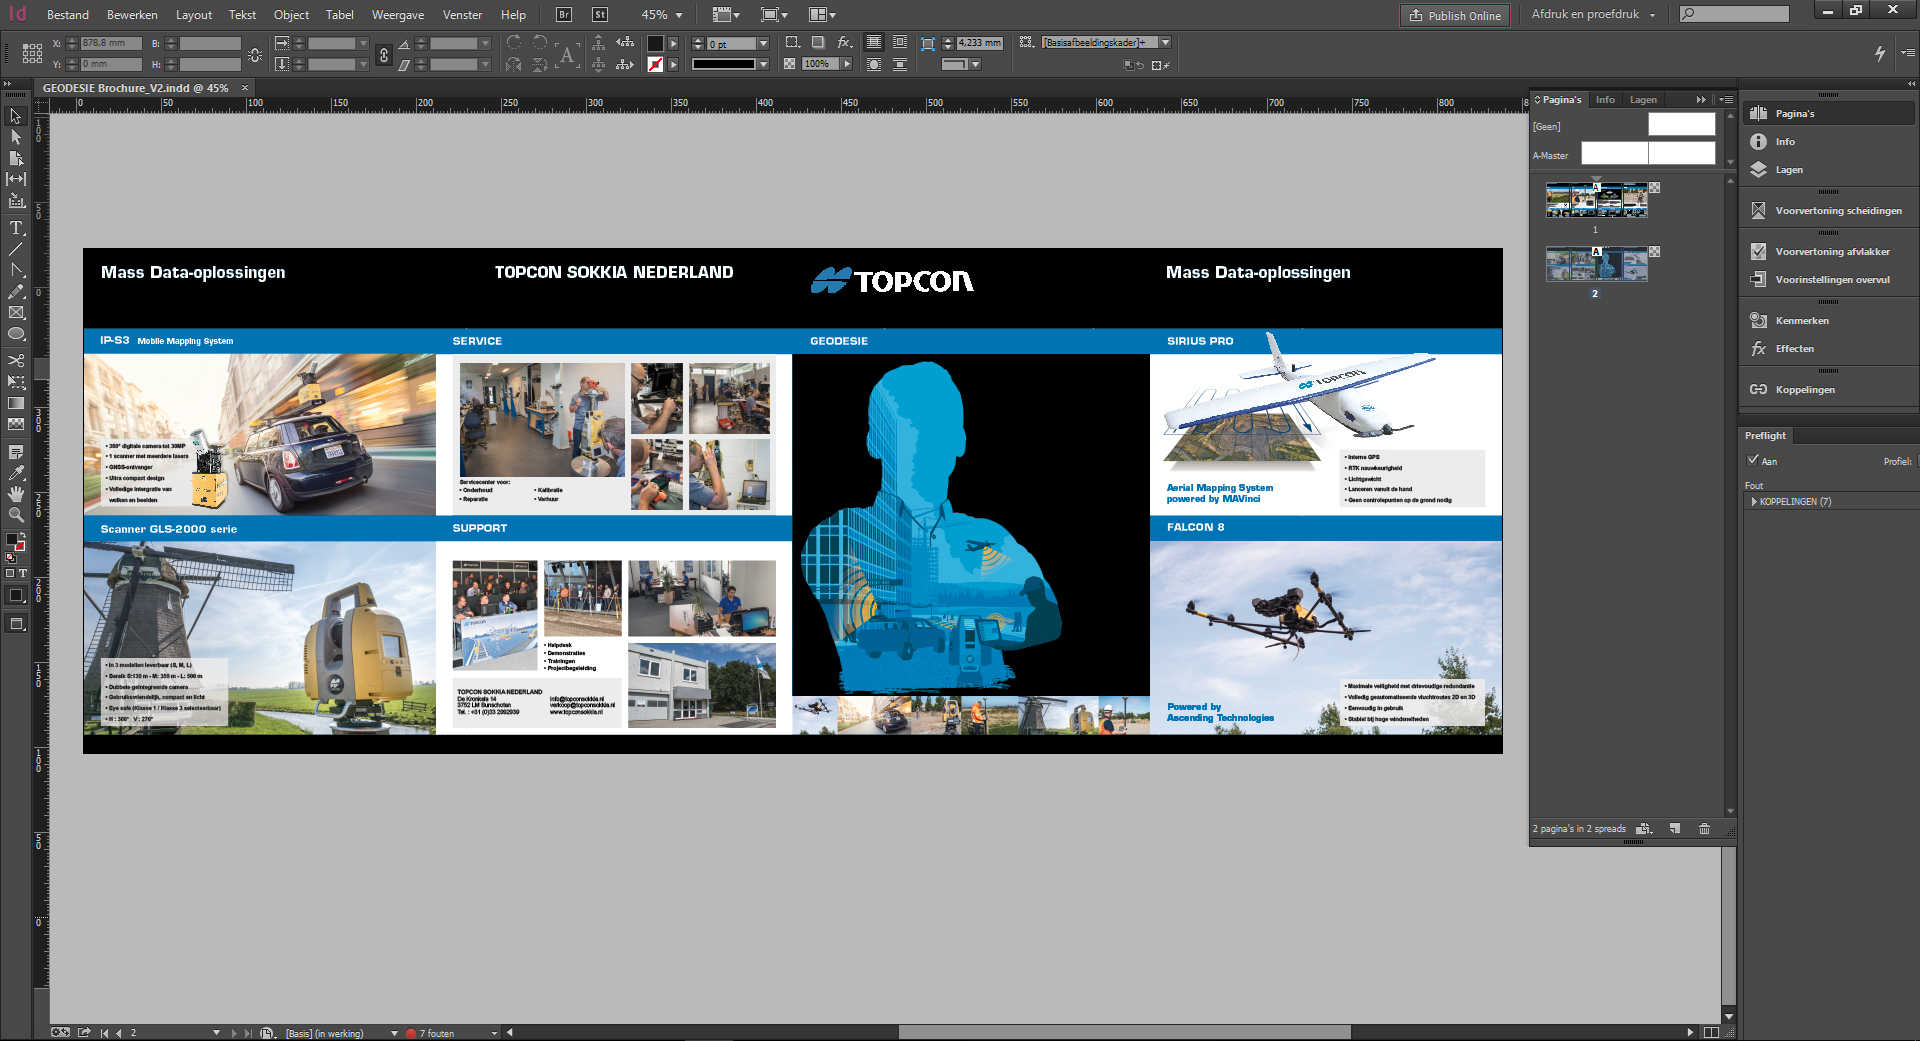
Task: Toggle formatting affects container button in toolbox
Action: (x=10, y=574)
